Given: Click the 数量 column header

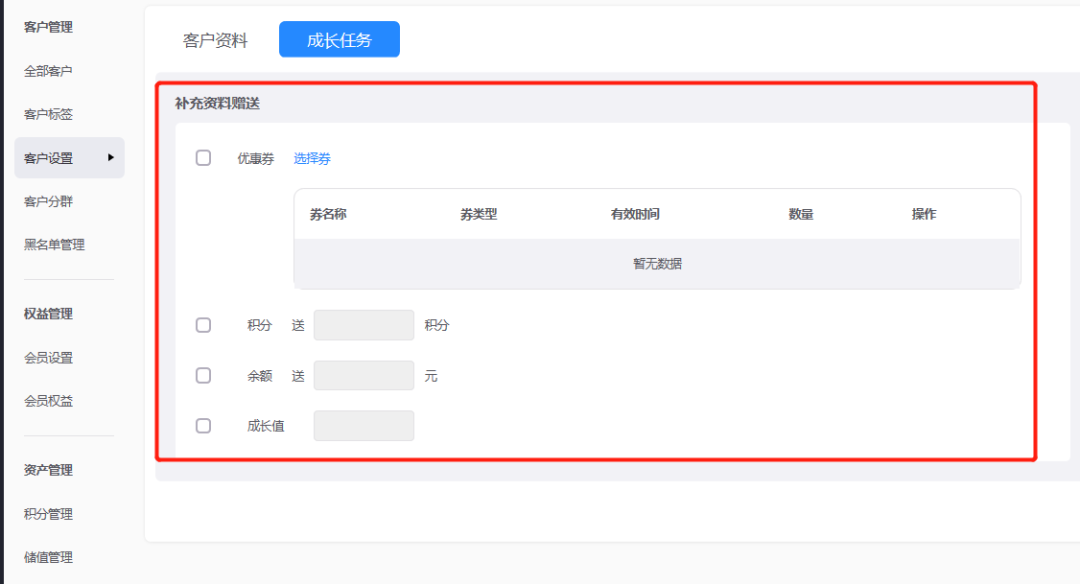Looking at the screenshot, I should click(801, 214).
